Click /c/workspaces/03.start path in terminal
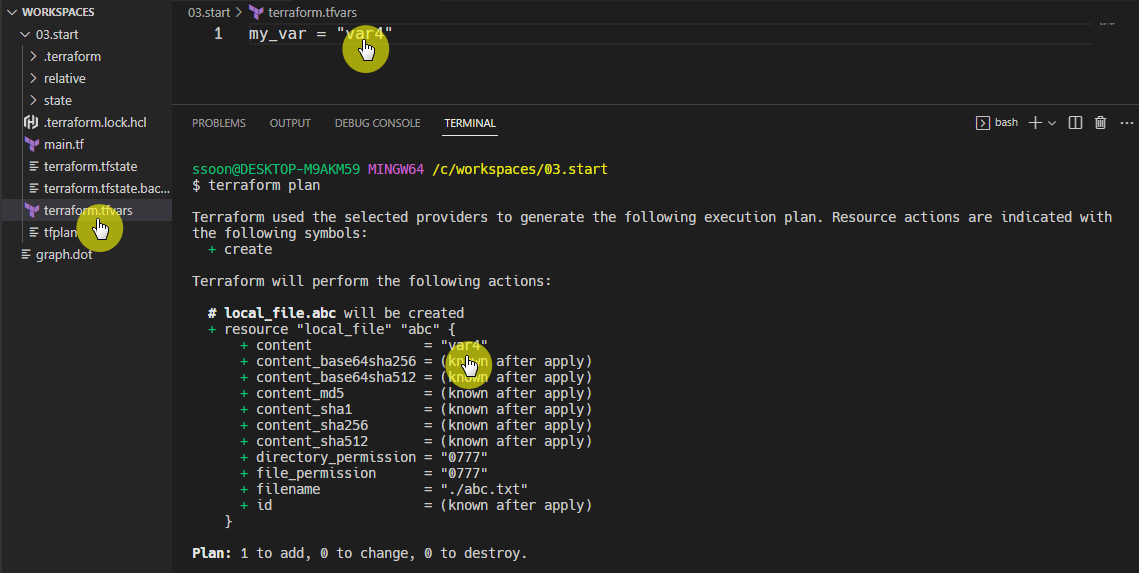Screen dimensions: 1139x573 tap(519, 169)
